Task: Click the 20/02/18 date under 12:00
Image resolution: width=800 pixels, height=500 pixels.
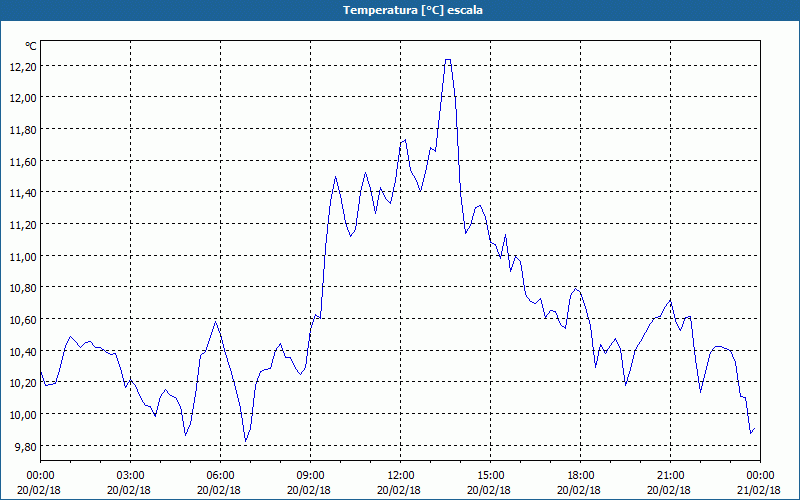Action: pos(401,490)
